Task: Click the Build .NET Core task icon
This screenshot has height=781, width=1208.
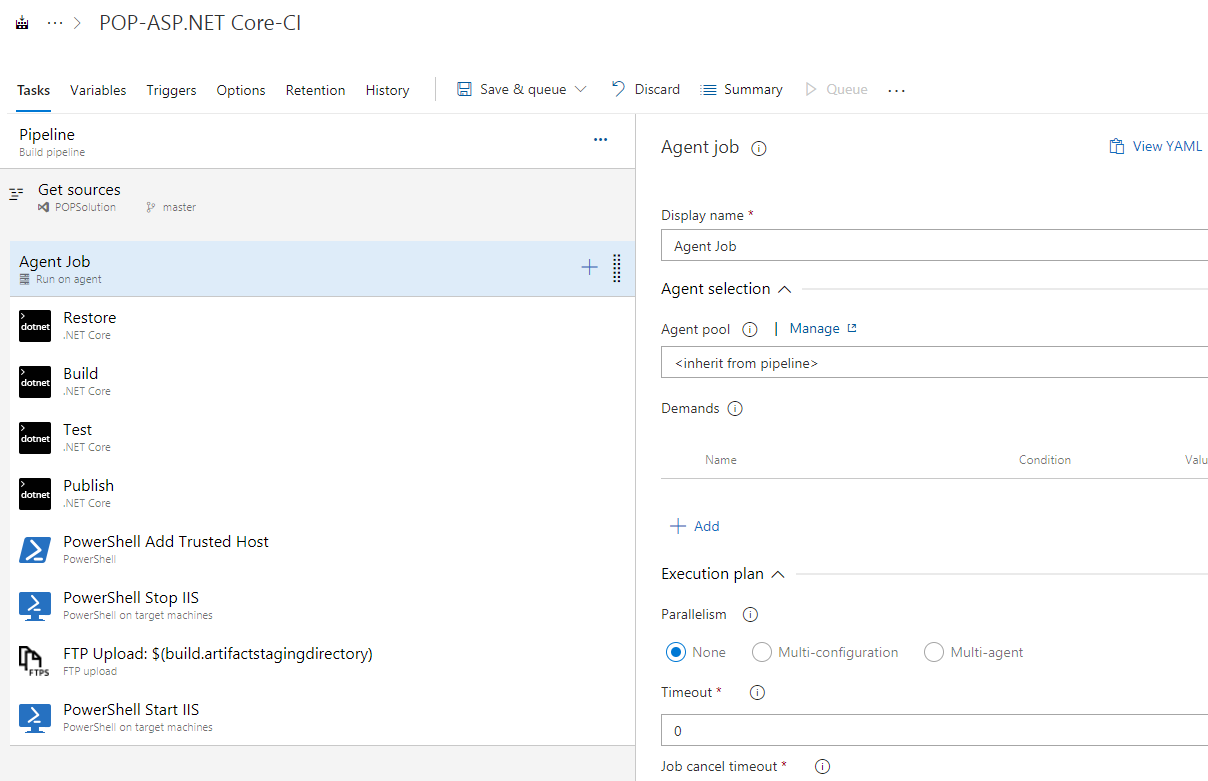Action: tap(34, 381)
